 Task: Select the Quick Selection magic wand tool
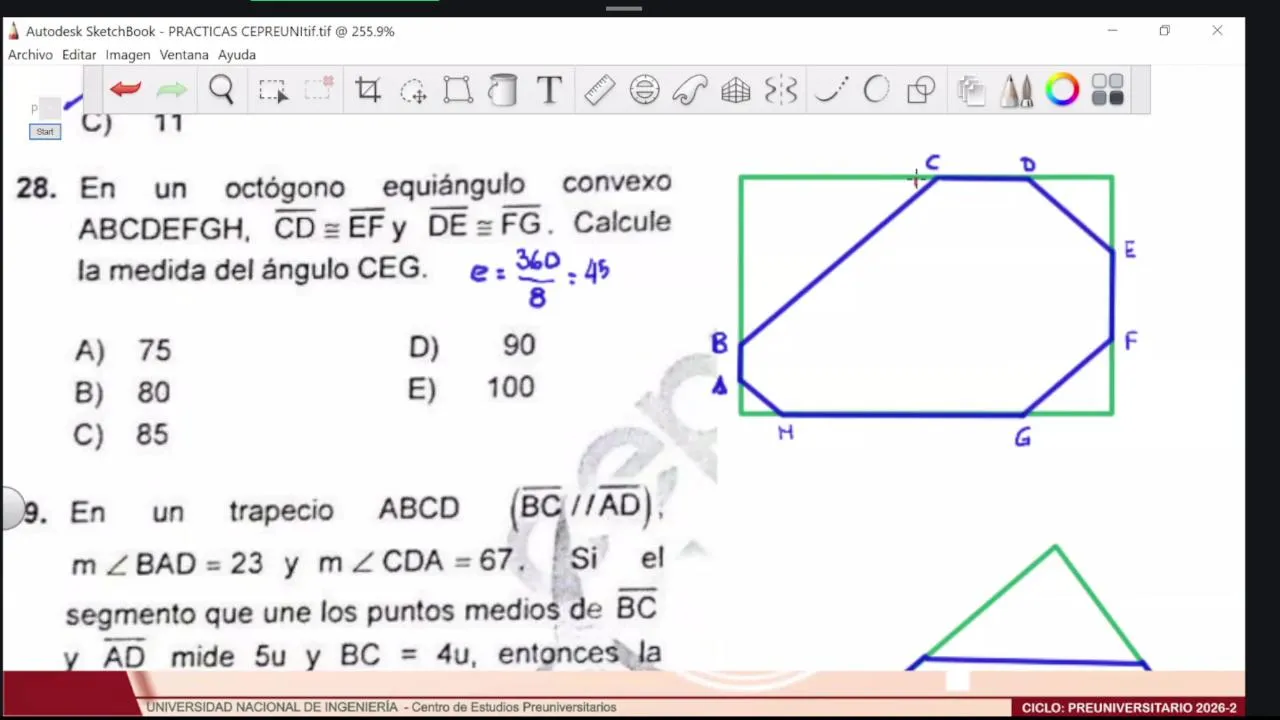[319, 89]
